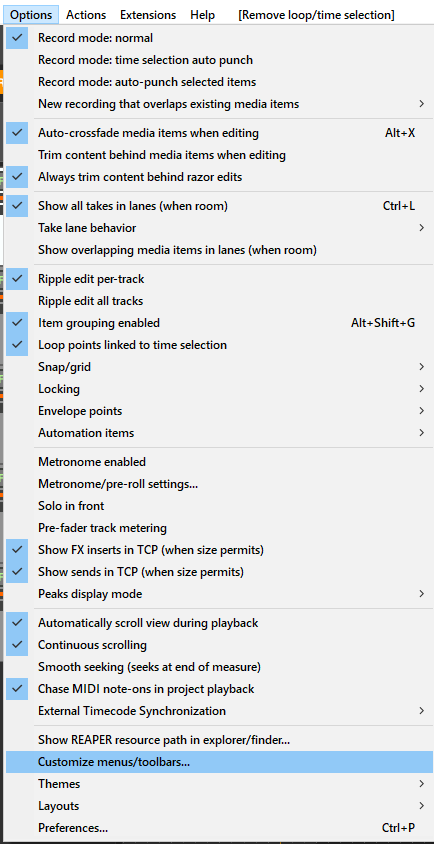
Task: Toggle Continuous scrolling
Action: (219, 645)
